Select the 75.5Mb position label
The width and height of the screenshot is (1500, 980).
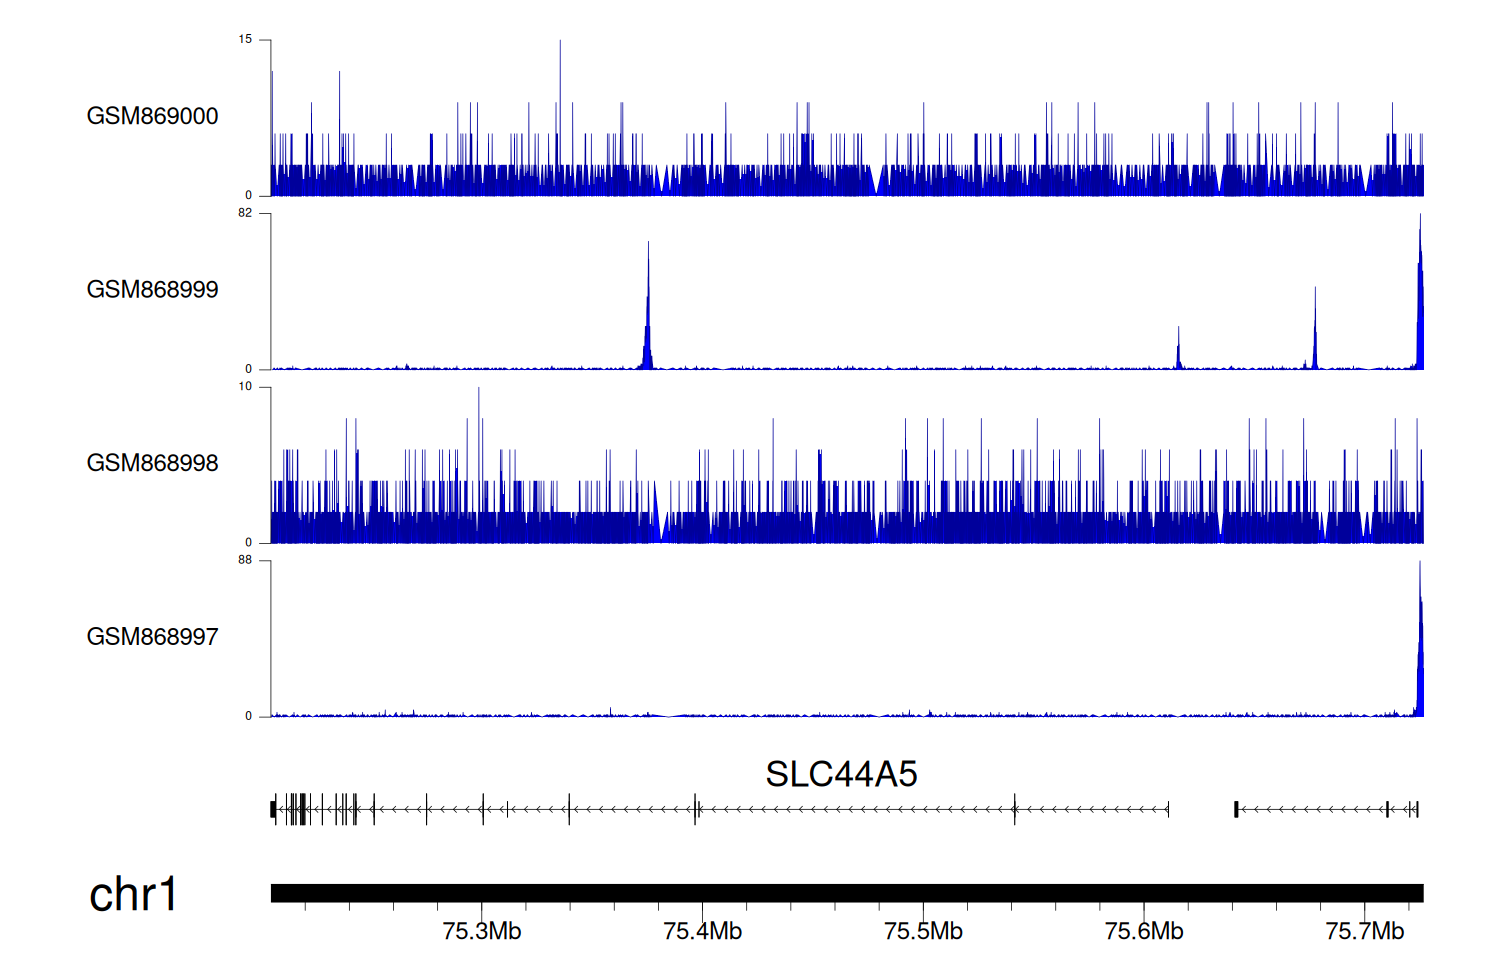[x=923, y=932]
